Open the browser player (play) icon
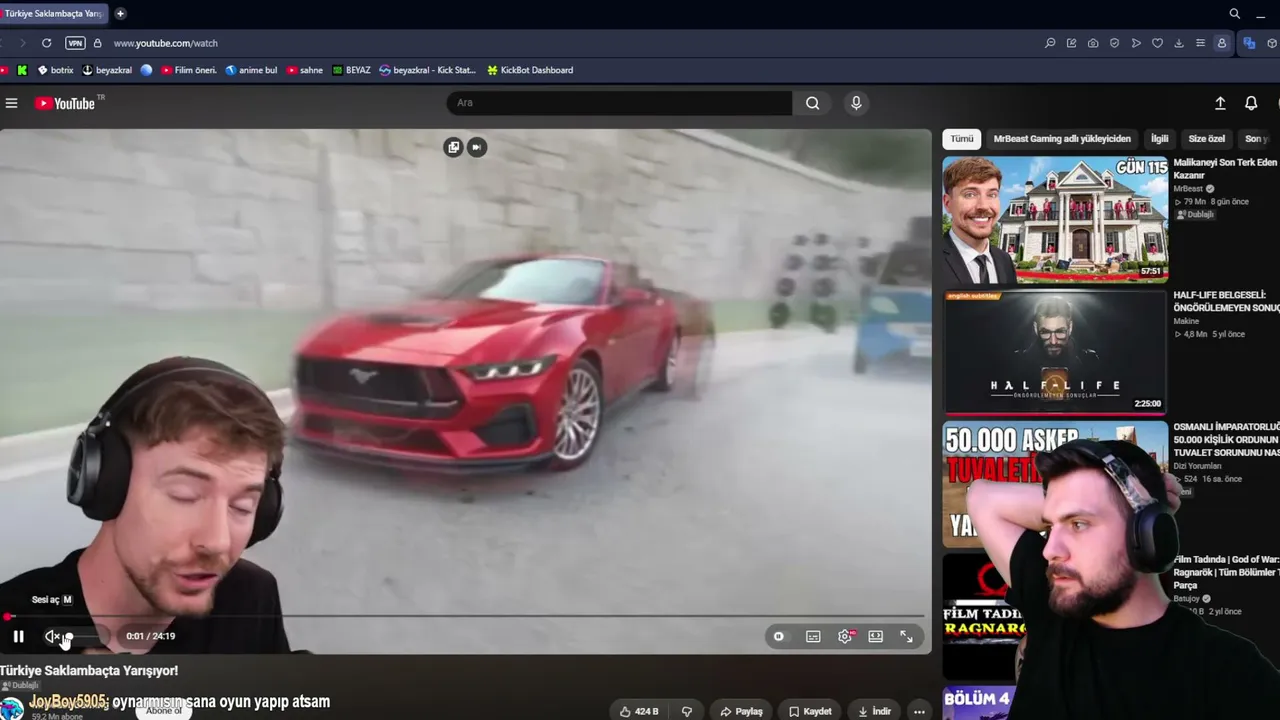The height and width of the screenshot is (720, 1280). 1136,43
